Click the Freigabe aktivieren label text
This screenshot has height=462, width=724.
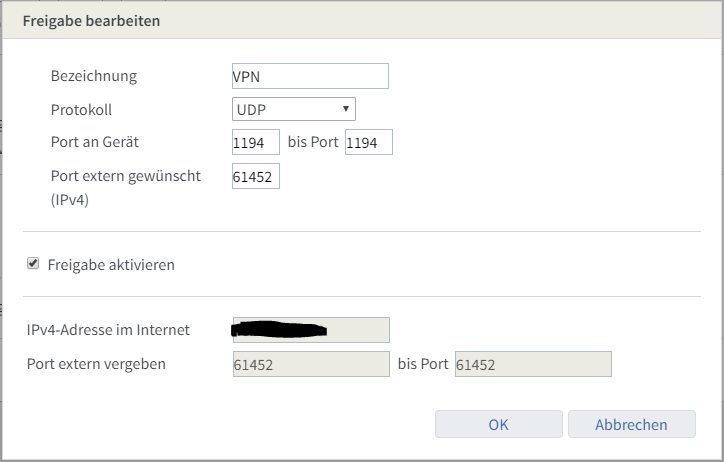pos(111,265)
